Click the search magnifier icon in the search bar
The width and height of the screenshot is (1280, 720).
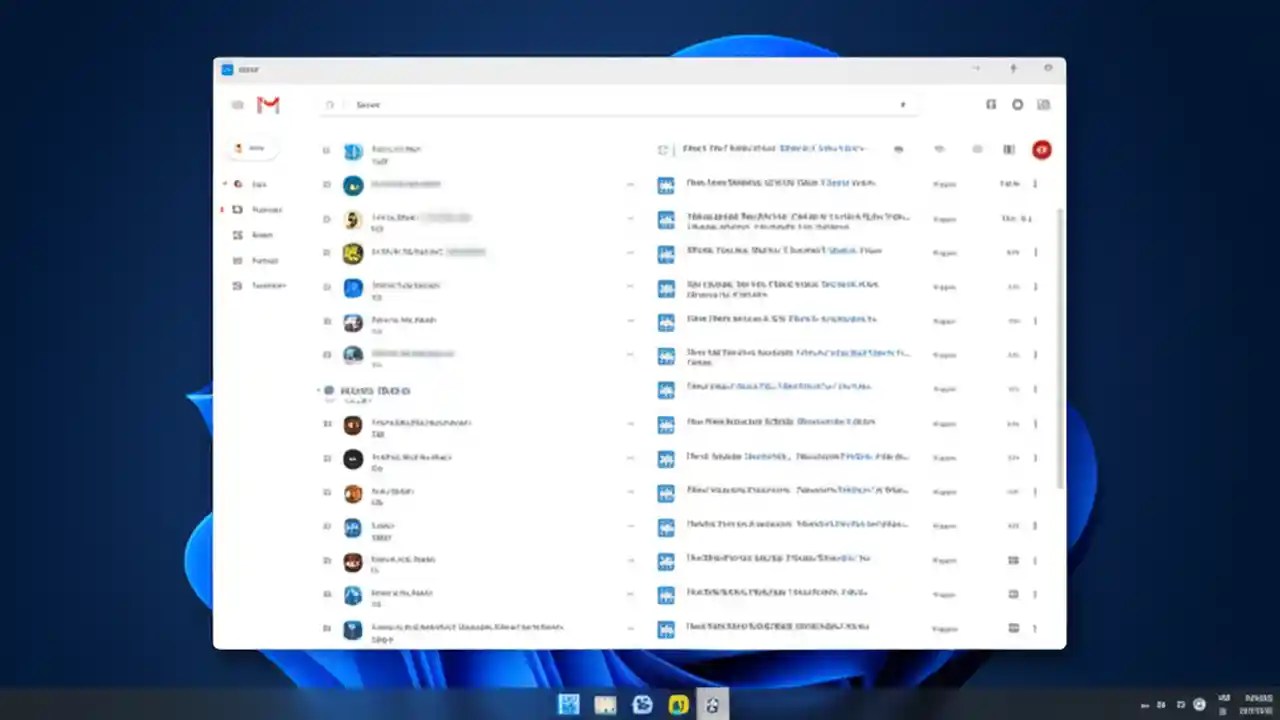tap(330, 104)
